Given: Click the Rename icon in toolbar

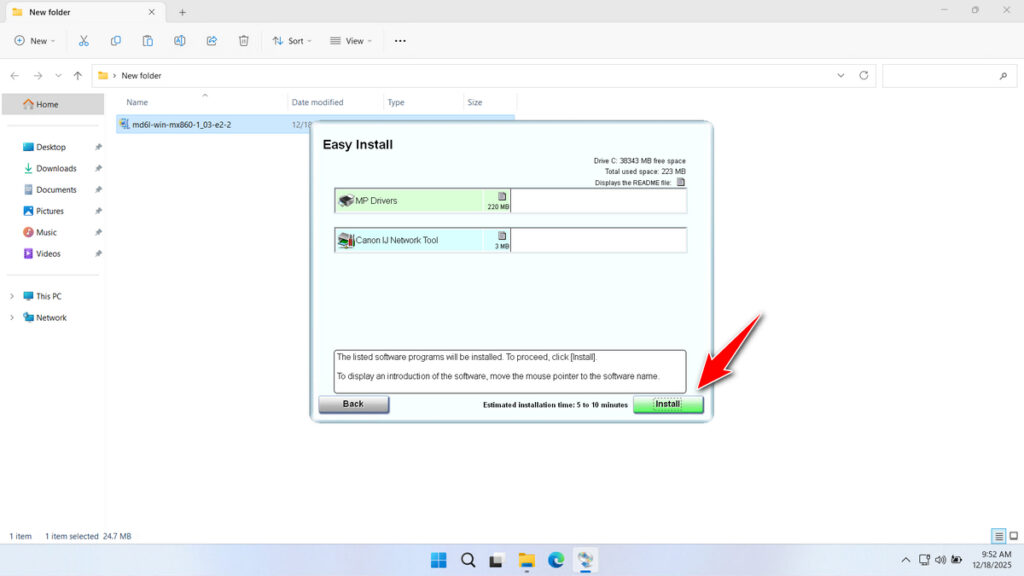Looking at the screenshot, I should (180, 41).
